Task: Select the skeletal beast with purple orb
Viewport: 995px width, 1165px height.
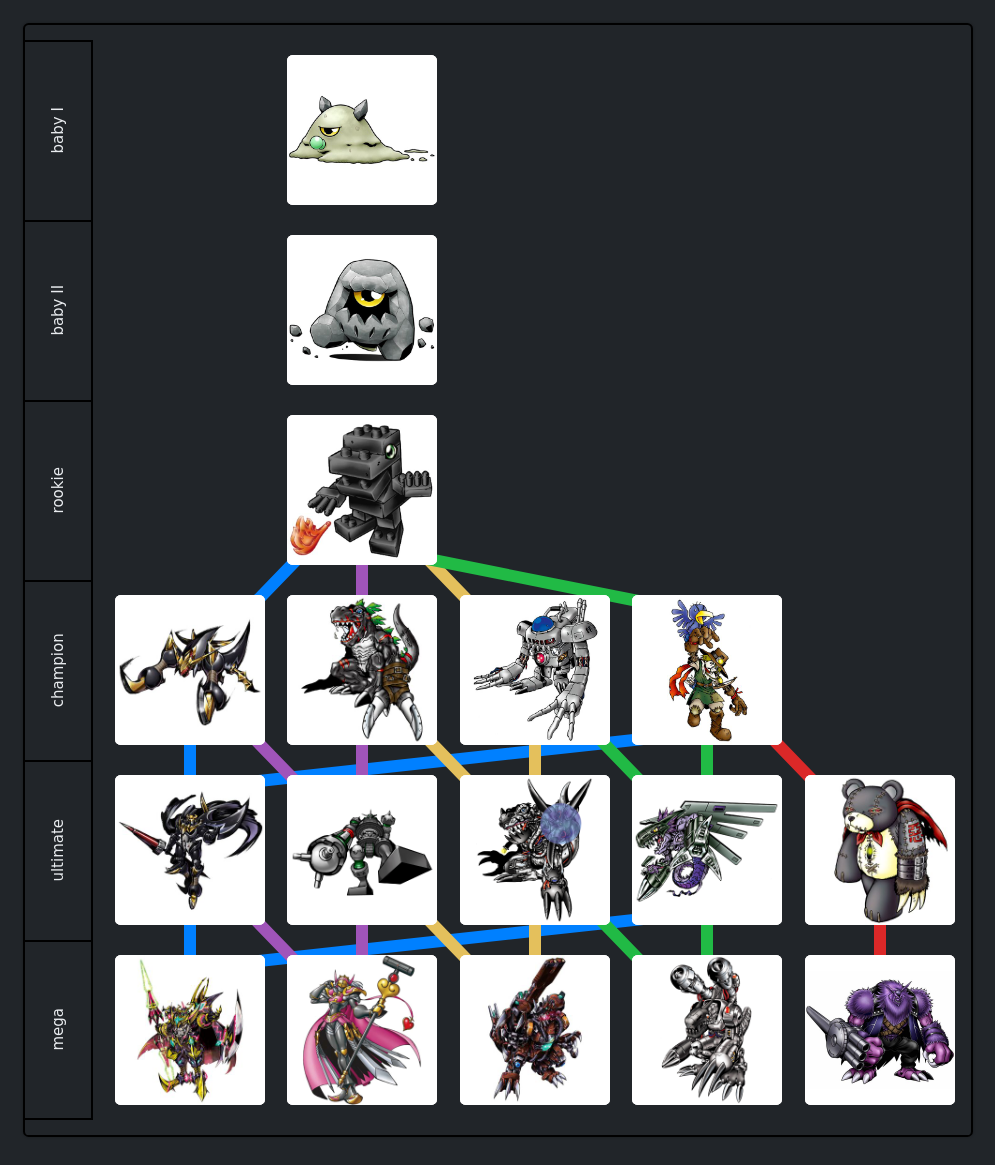Action: 535,850
